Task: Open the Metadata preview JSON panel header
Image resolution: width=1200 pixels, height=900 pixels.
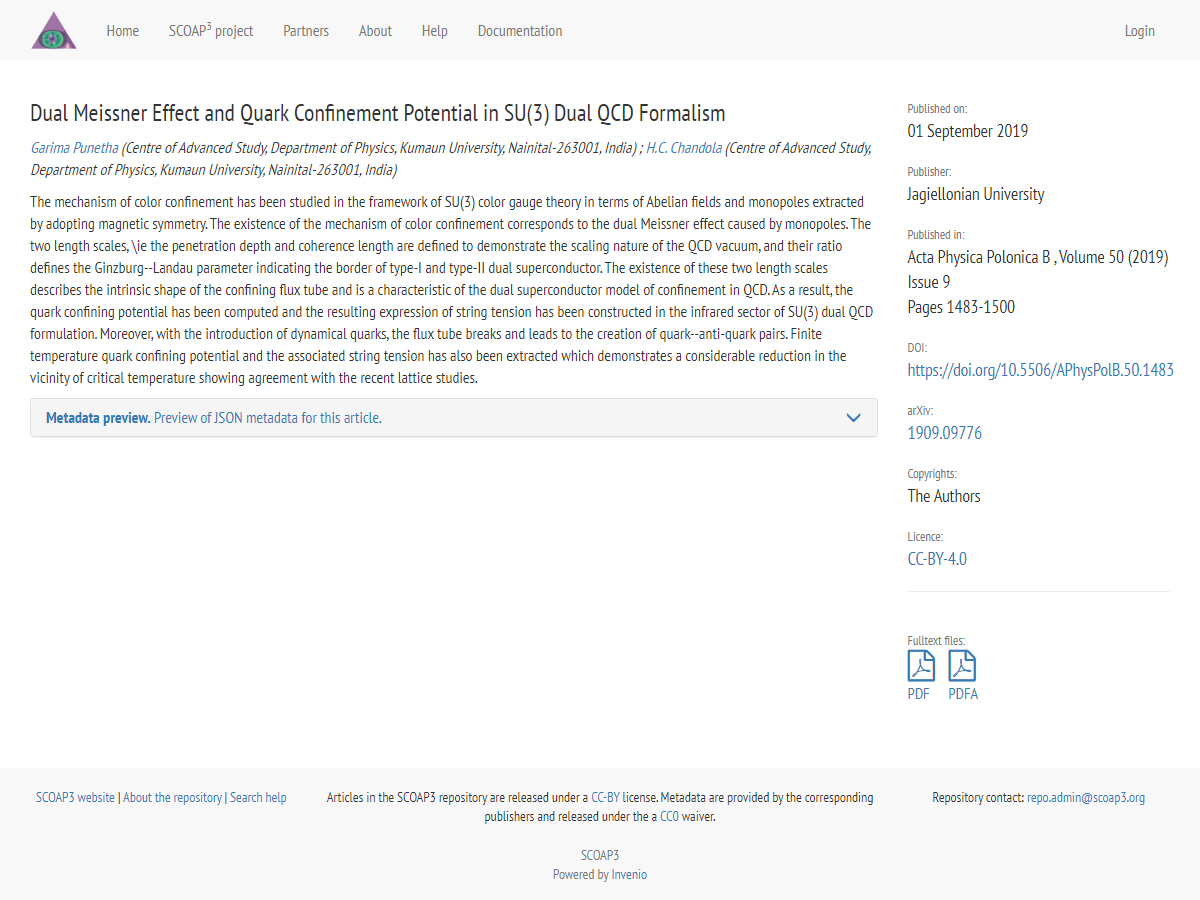Action: click(x=214, y=418)
